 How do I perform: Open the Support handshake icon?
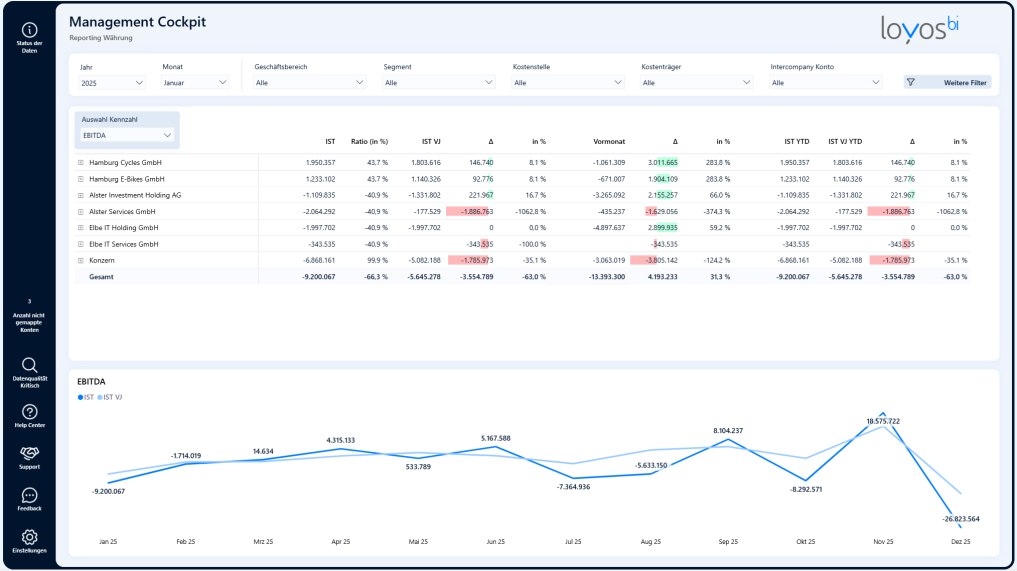tap(29, 453)
